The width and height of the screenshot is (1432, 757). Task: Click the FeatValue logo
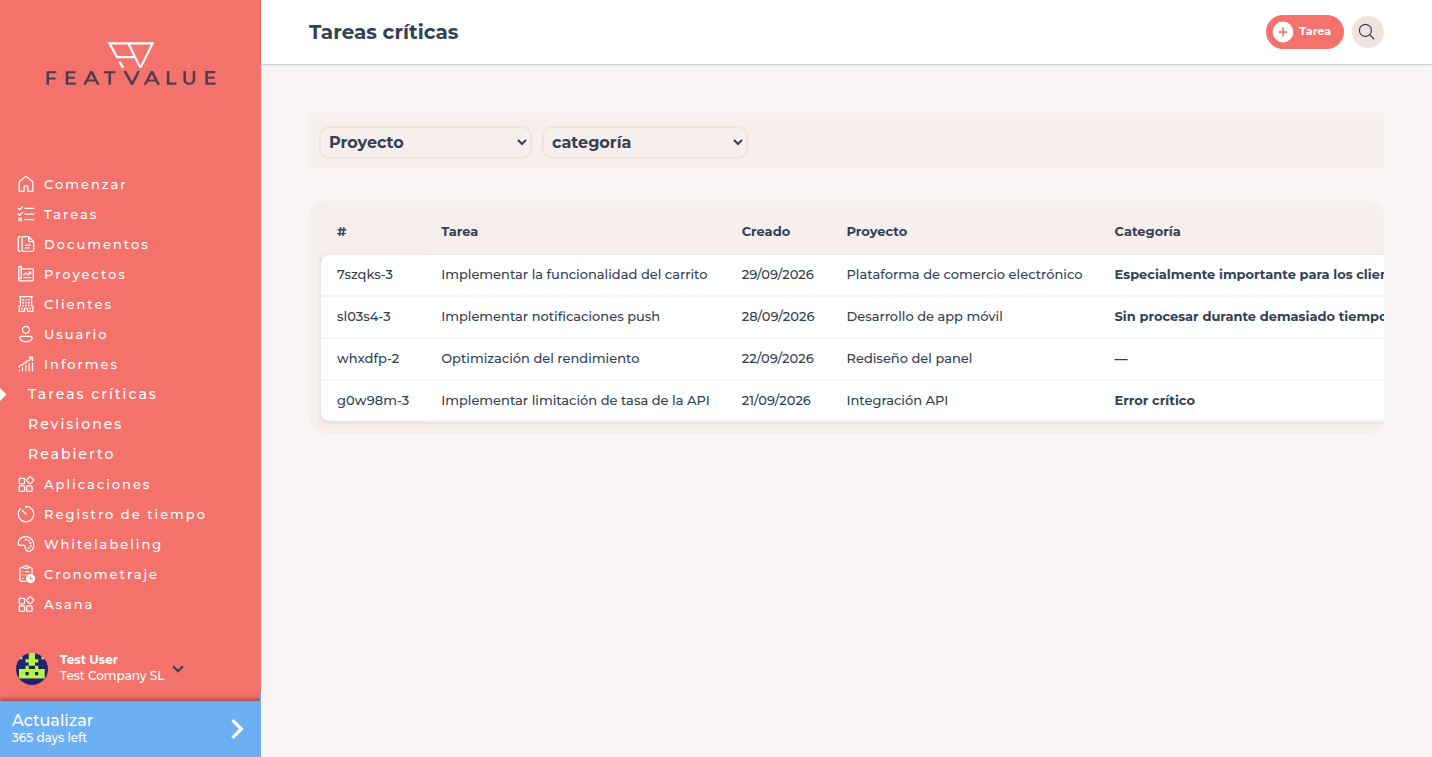pyautogui.click(x=131, y=64)
